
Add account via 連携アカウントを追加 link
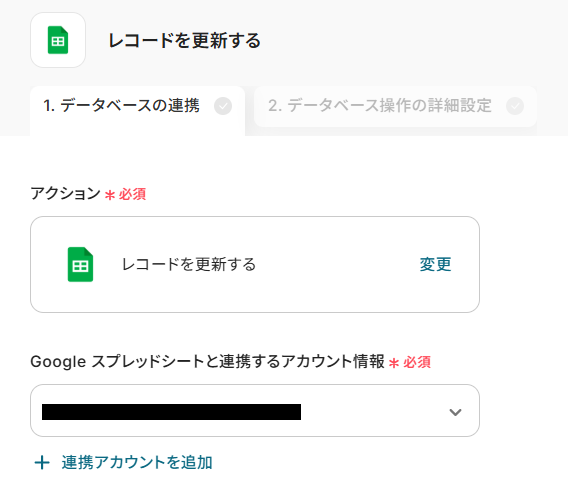click(x=137, y=463)
